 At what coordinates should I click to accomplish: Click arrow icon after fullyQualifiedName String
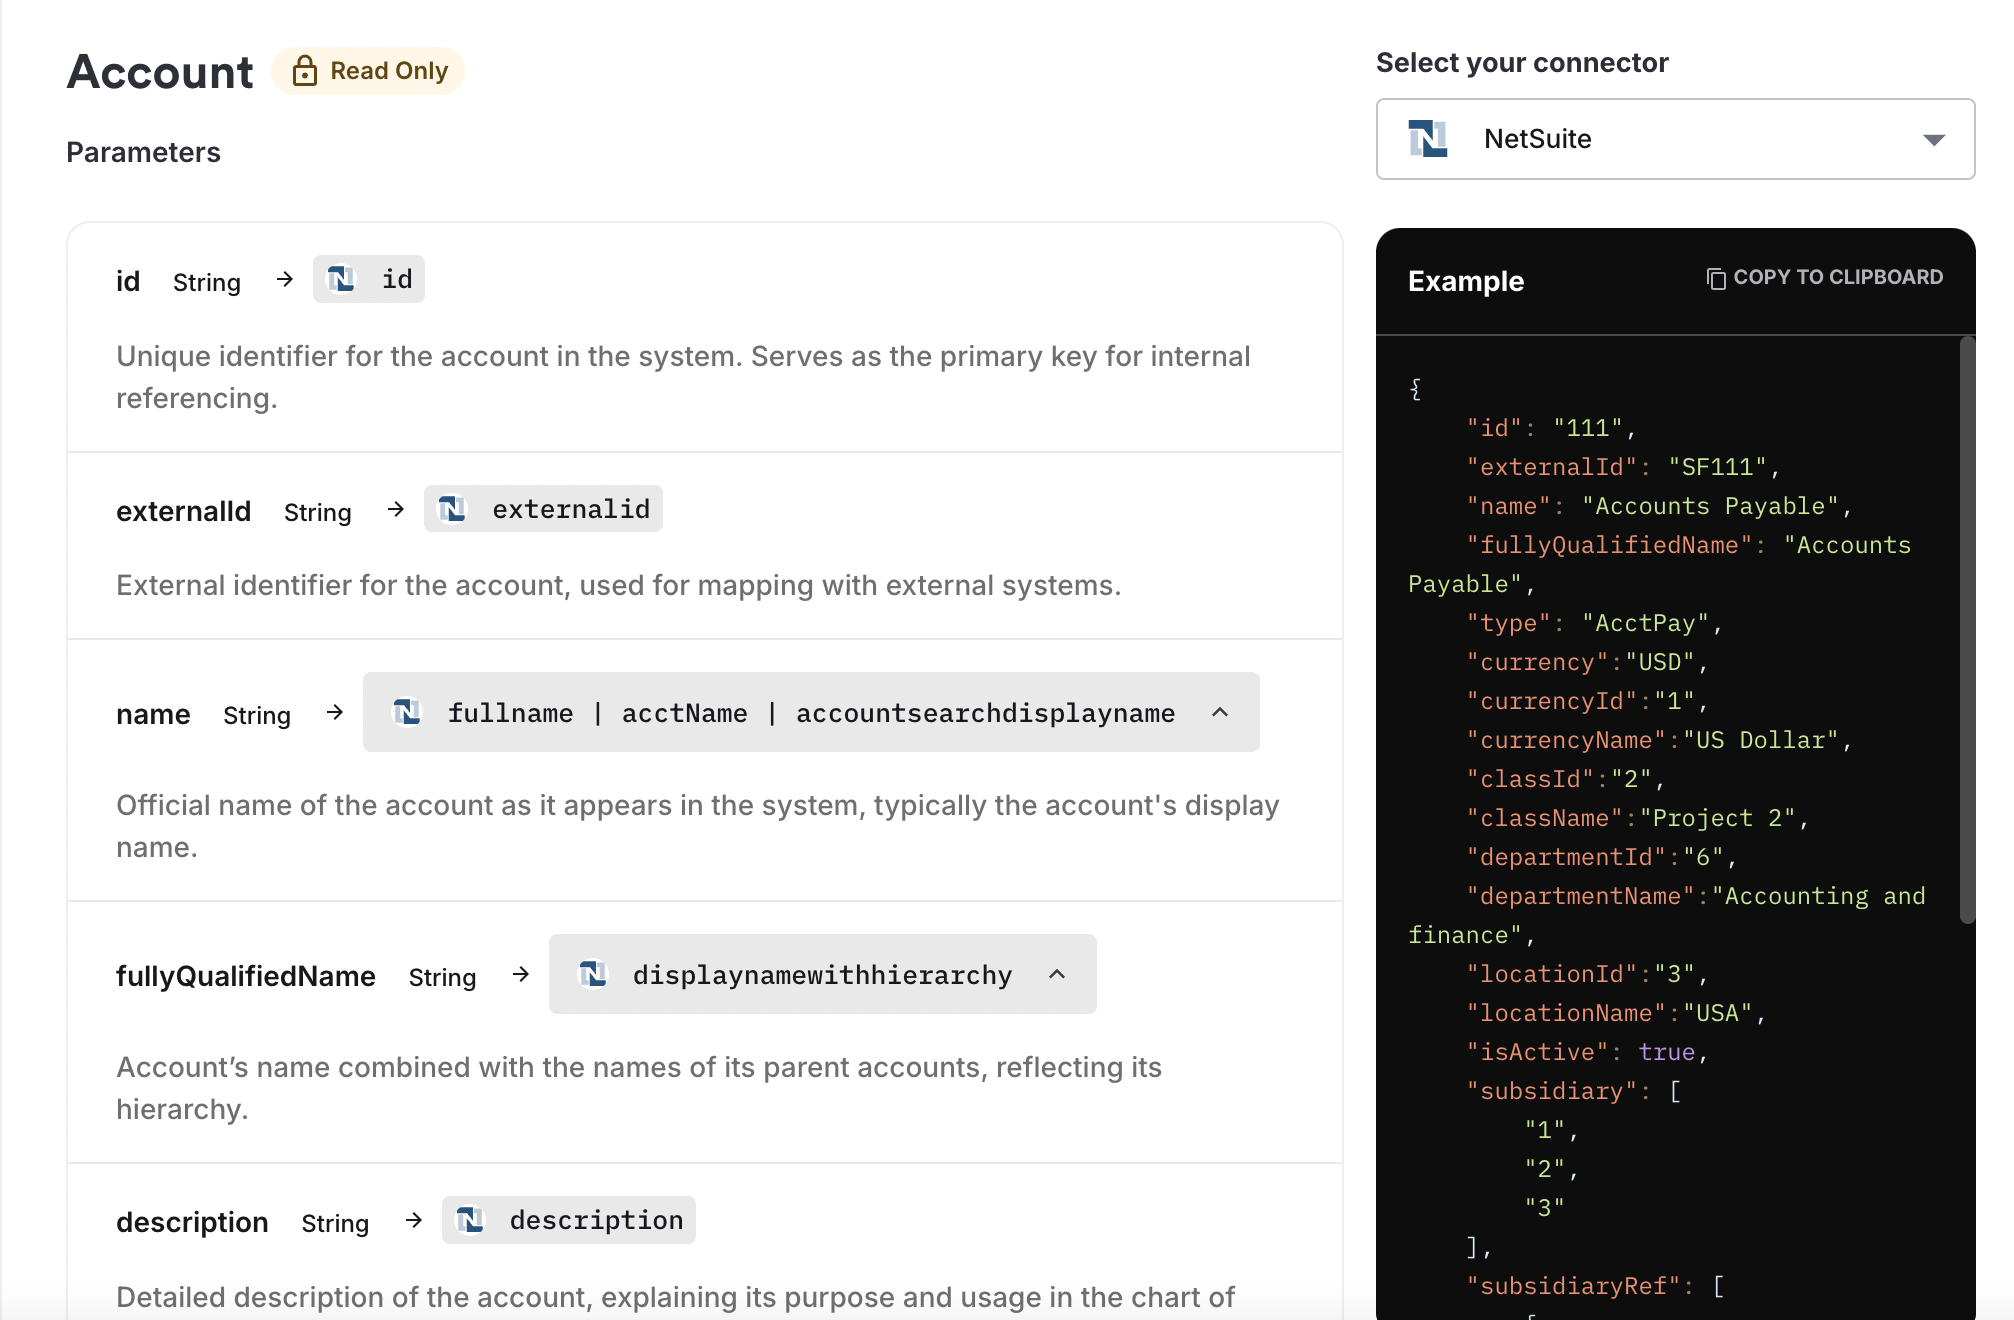pos(521,974)
